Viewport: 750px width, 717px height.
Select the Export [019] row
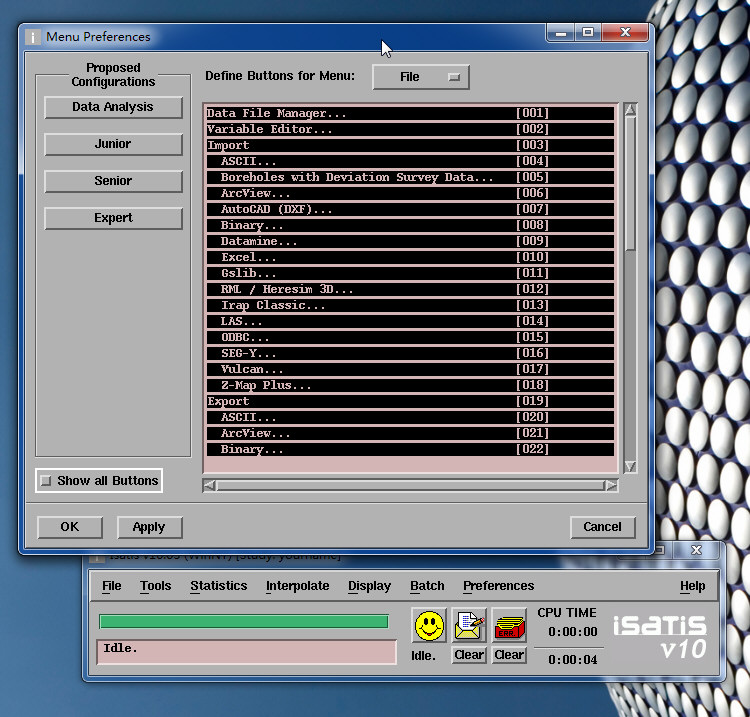[x=410, y=402]
